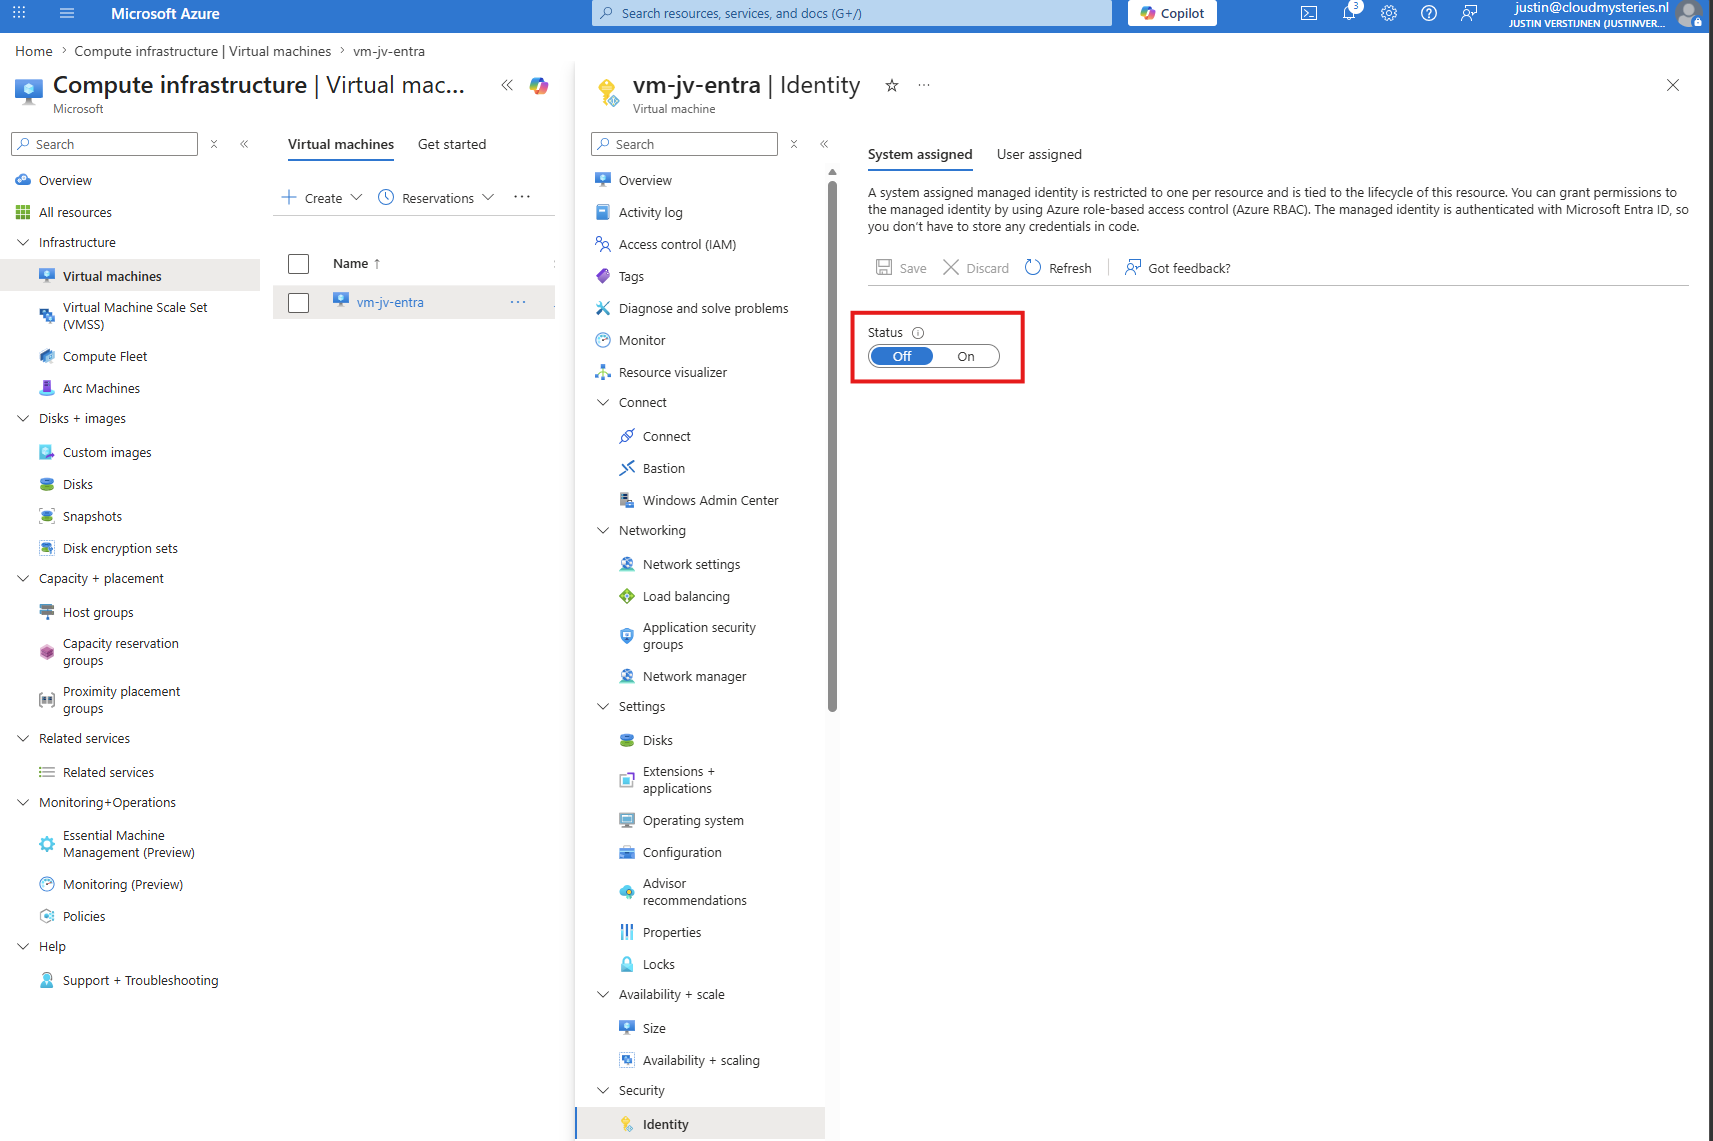Switch the Status toggle to On
Viewport: 1713px width, 1141px height.
pyautogui.click(x=966, y=356)
